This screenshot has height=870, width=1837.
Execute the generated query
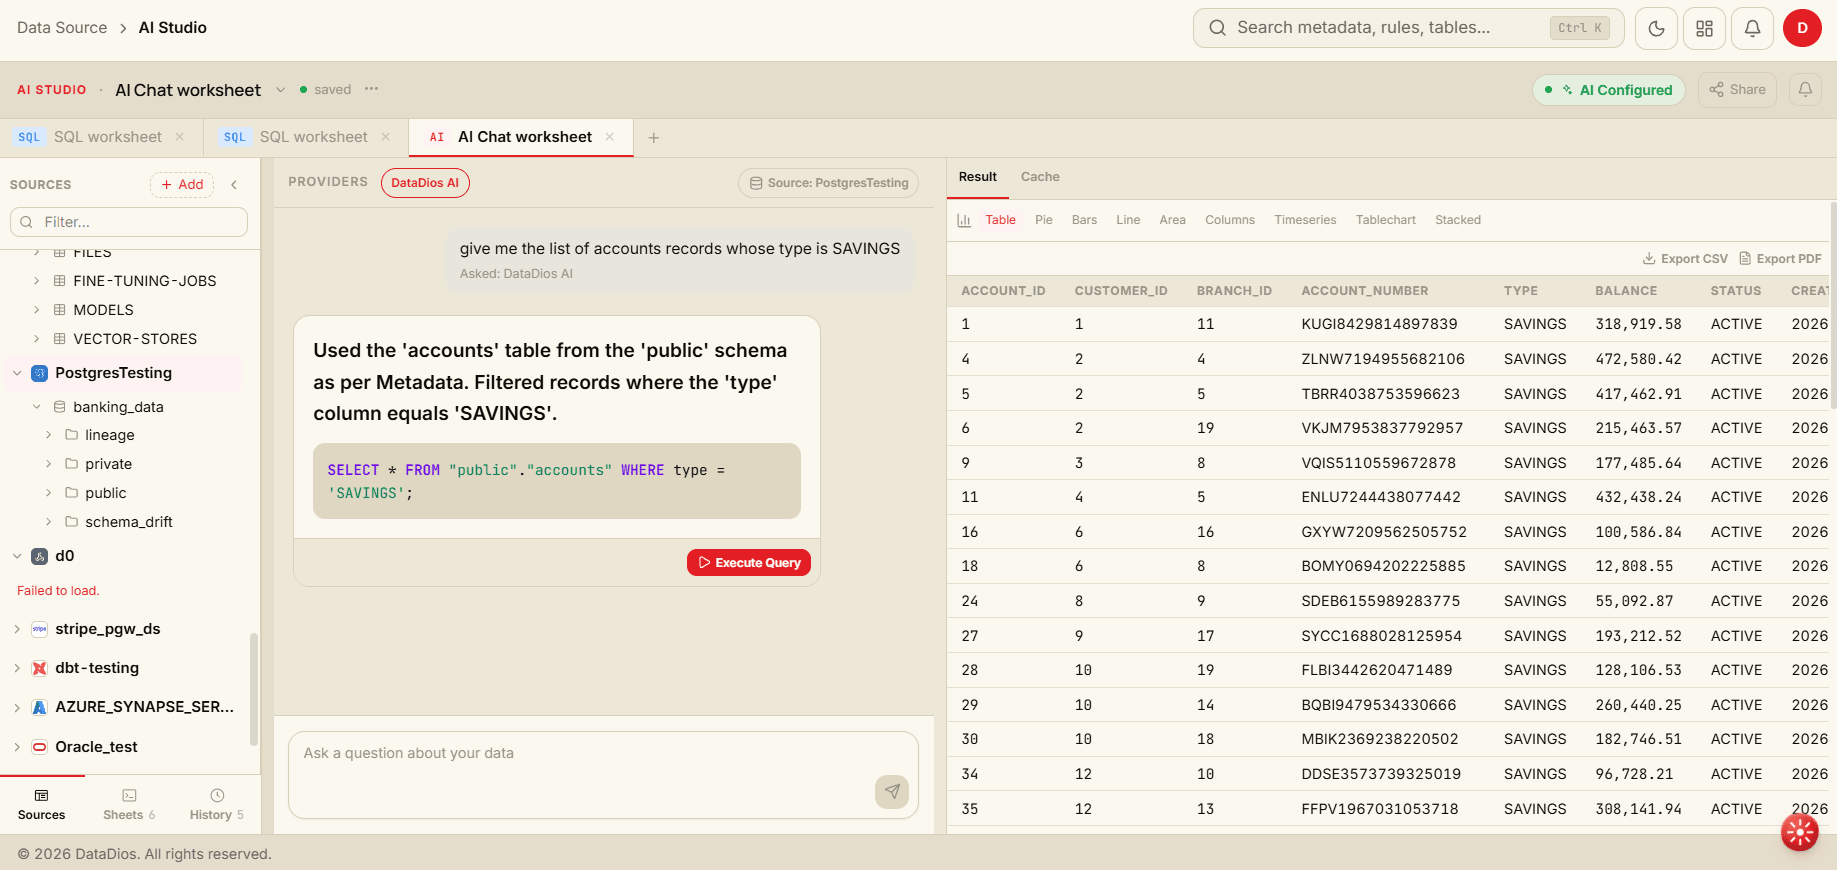pyautogui.click(x=749, y=563)
